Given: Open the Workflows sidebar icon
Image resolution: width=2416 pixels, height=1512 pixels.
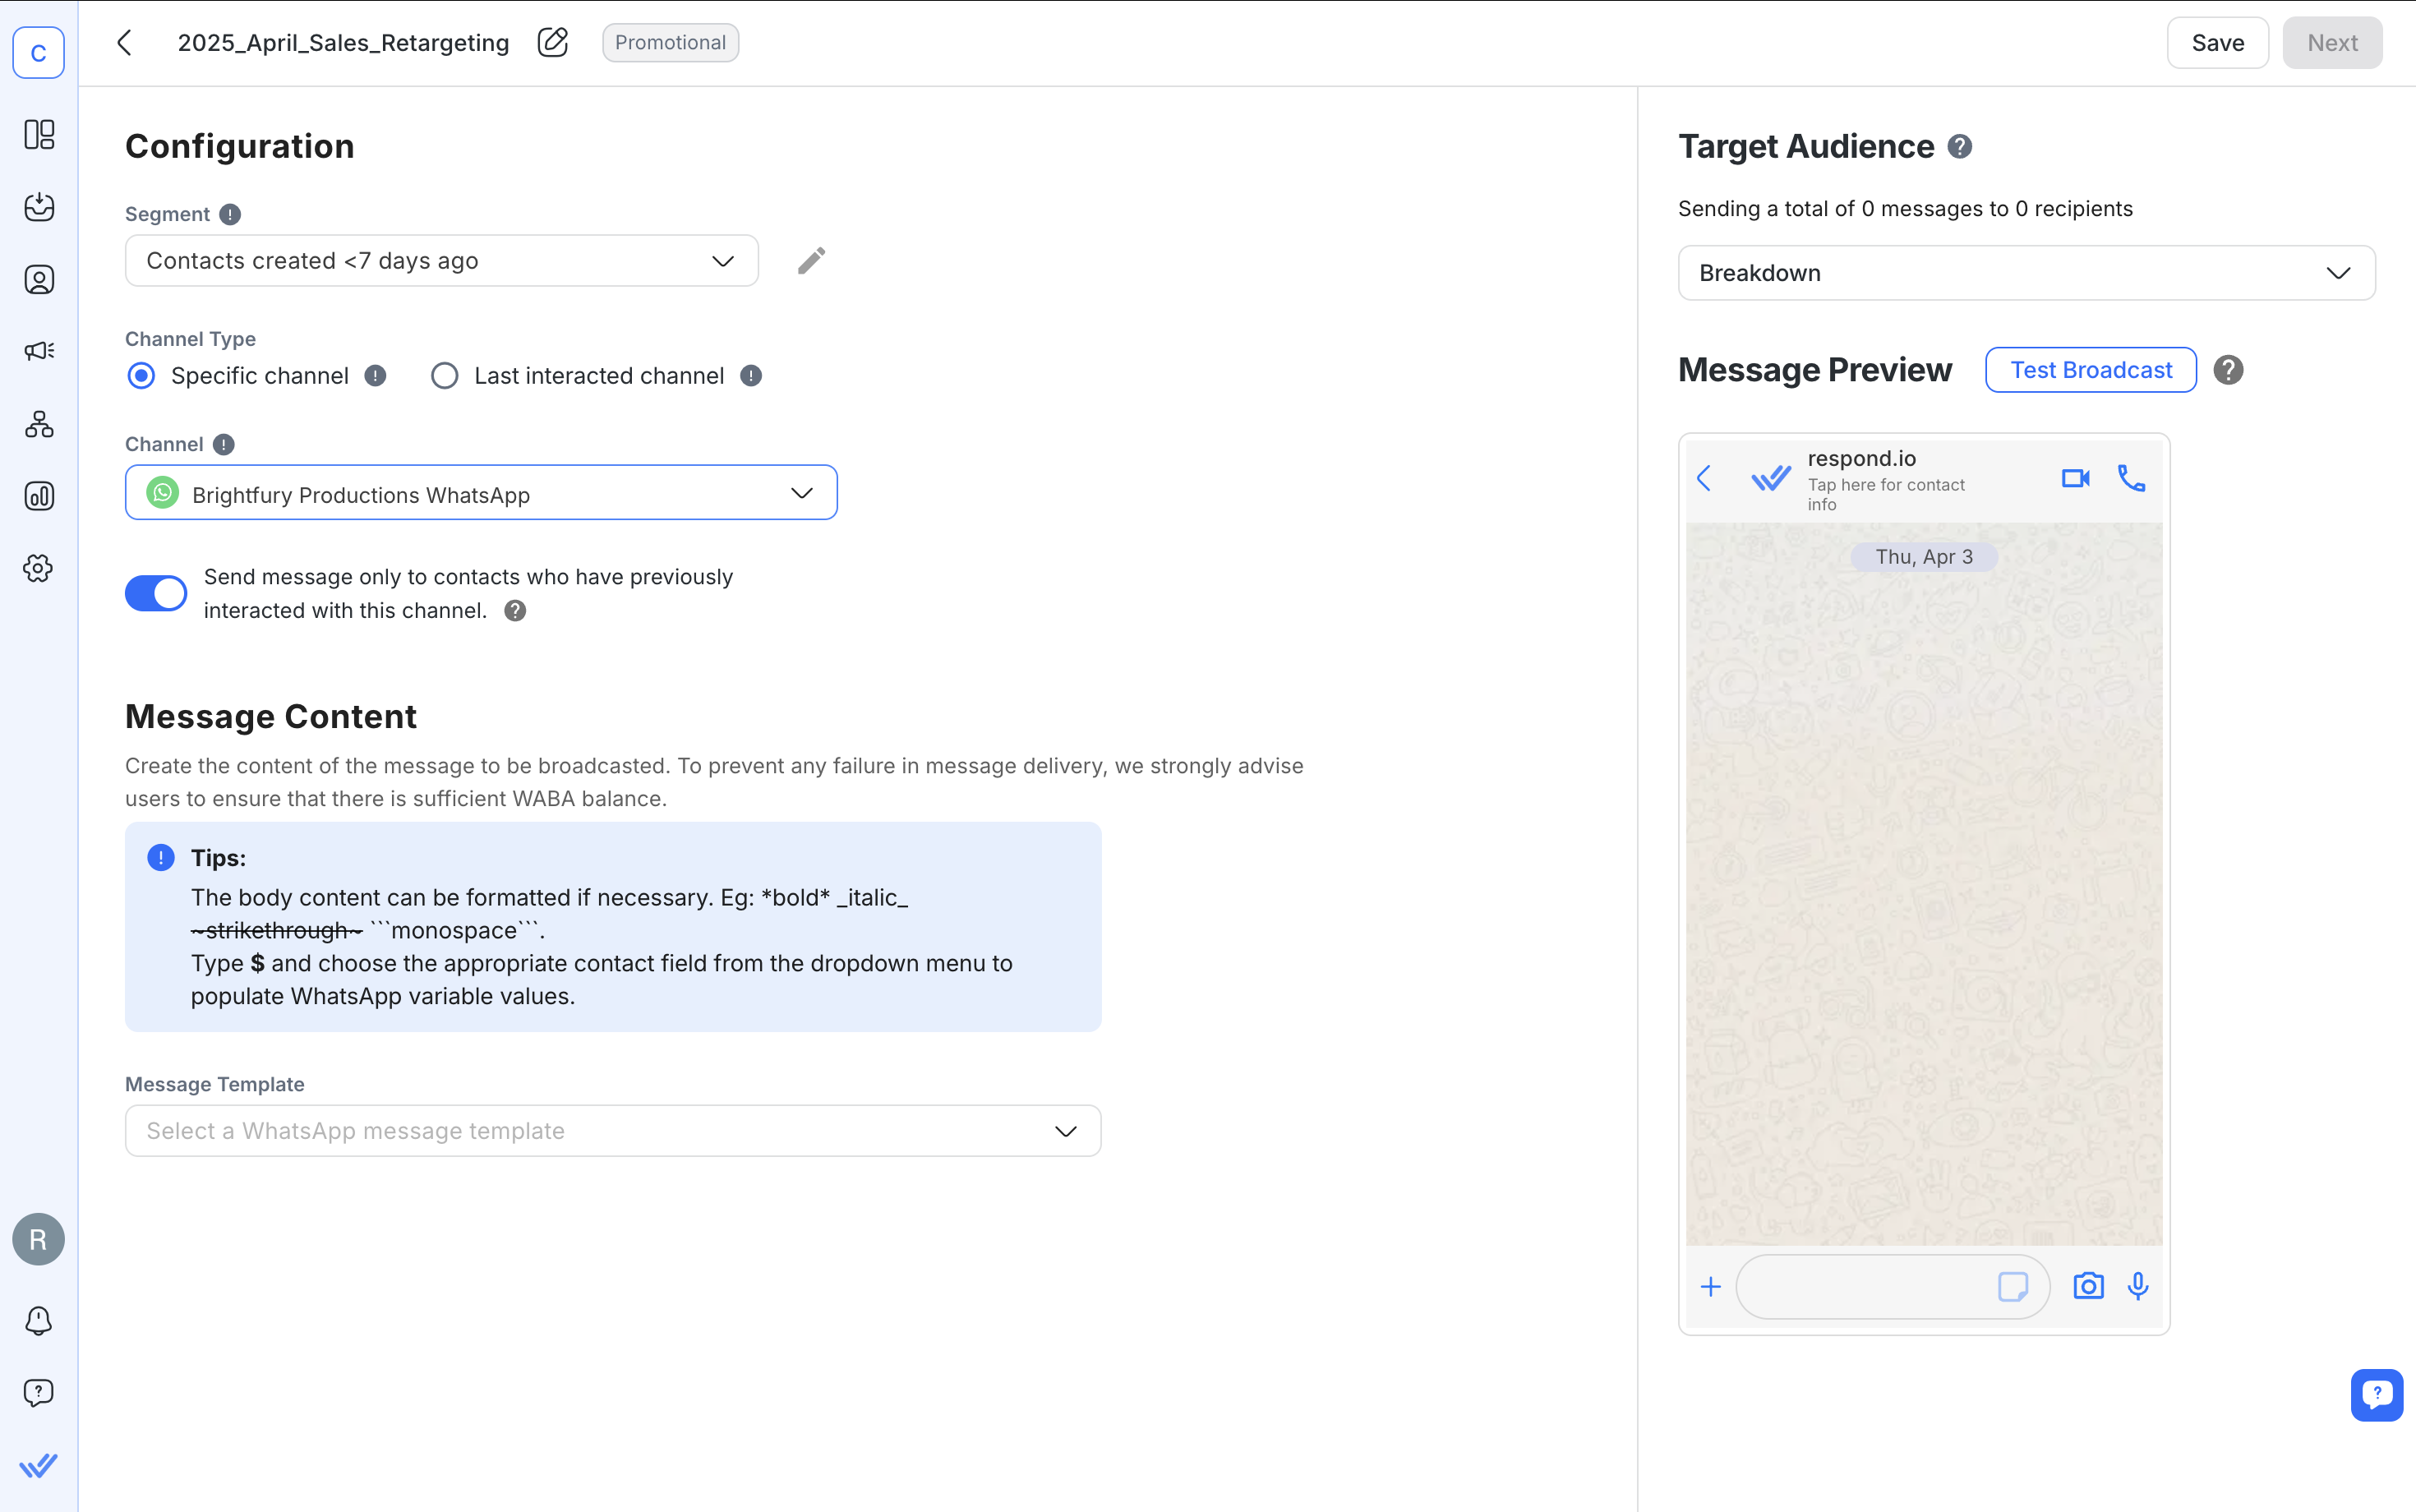Looking at the screenshot, I should point(39,424).
